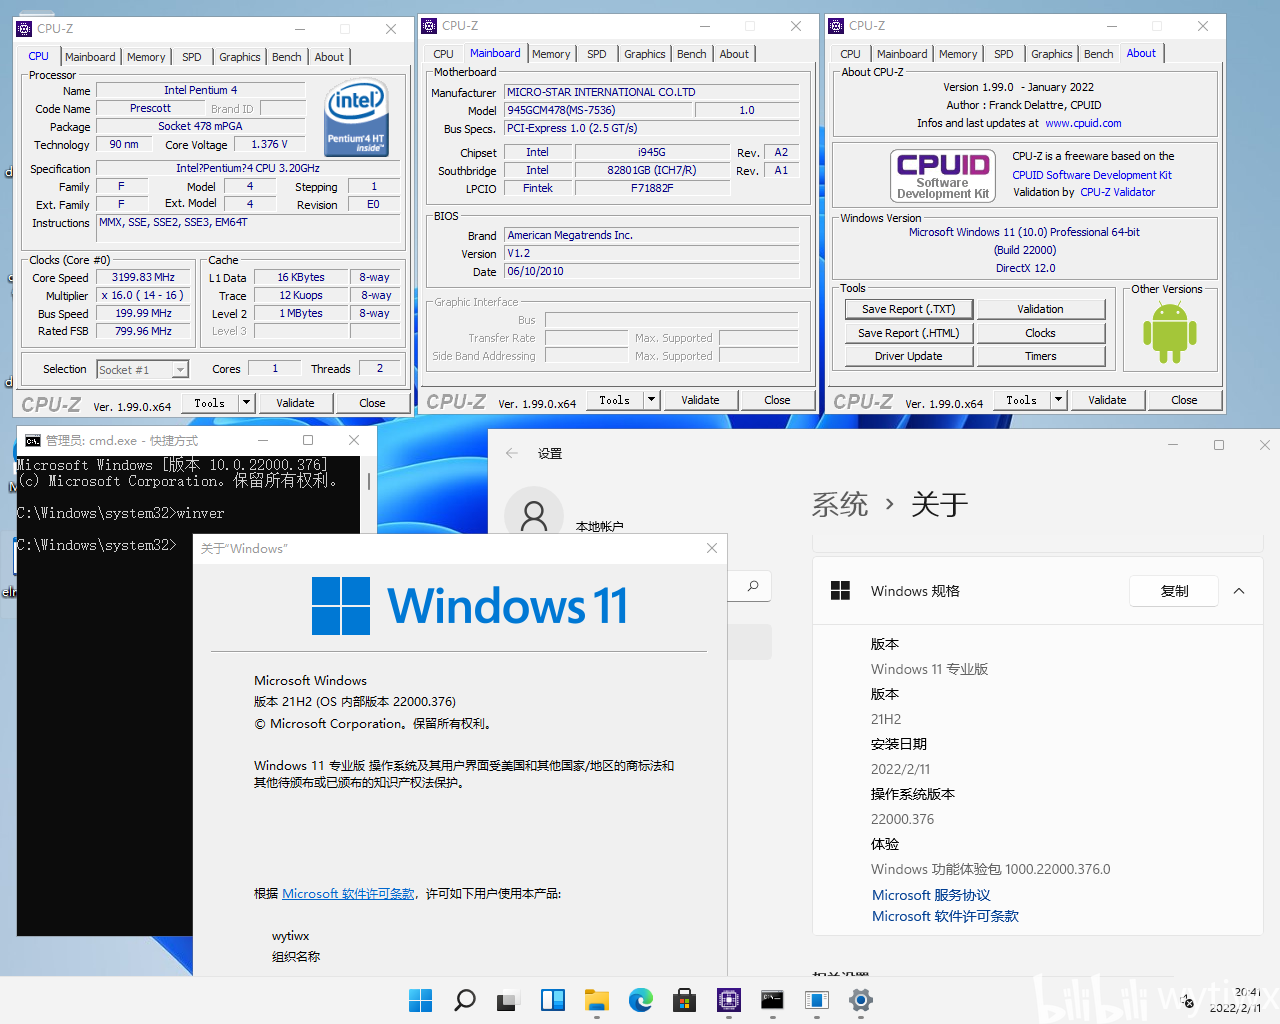Open File Explorer from the taskbar

click(597, 1000)
